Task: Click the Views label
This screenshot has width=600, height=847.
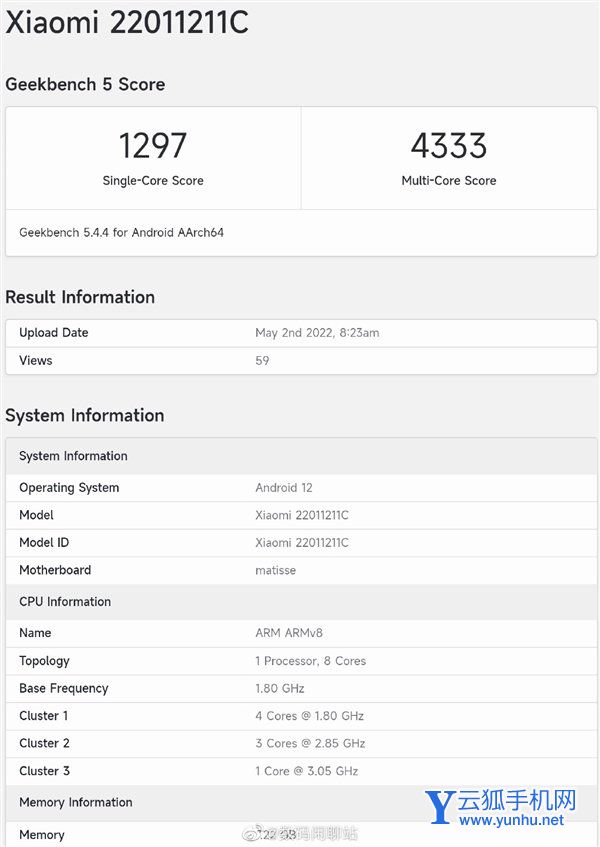Action: coord(36,360)
